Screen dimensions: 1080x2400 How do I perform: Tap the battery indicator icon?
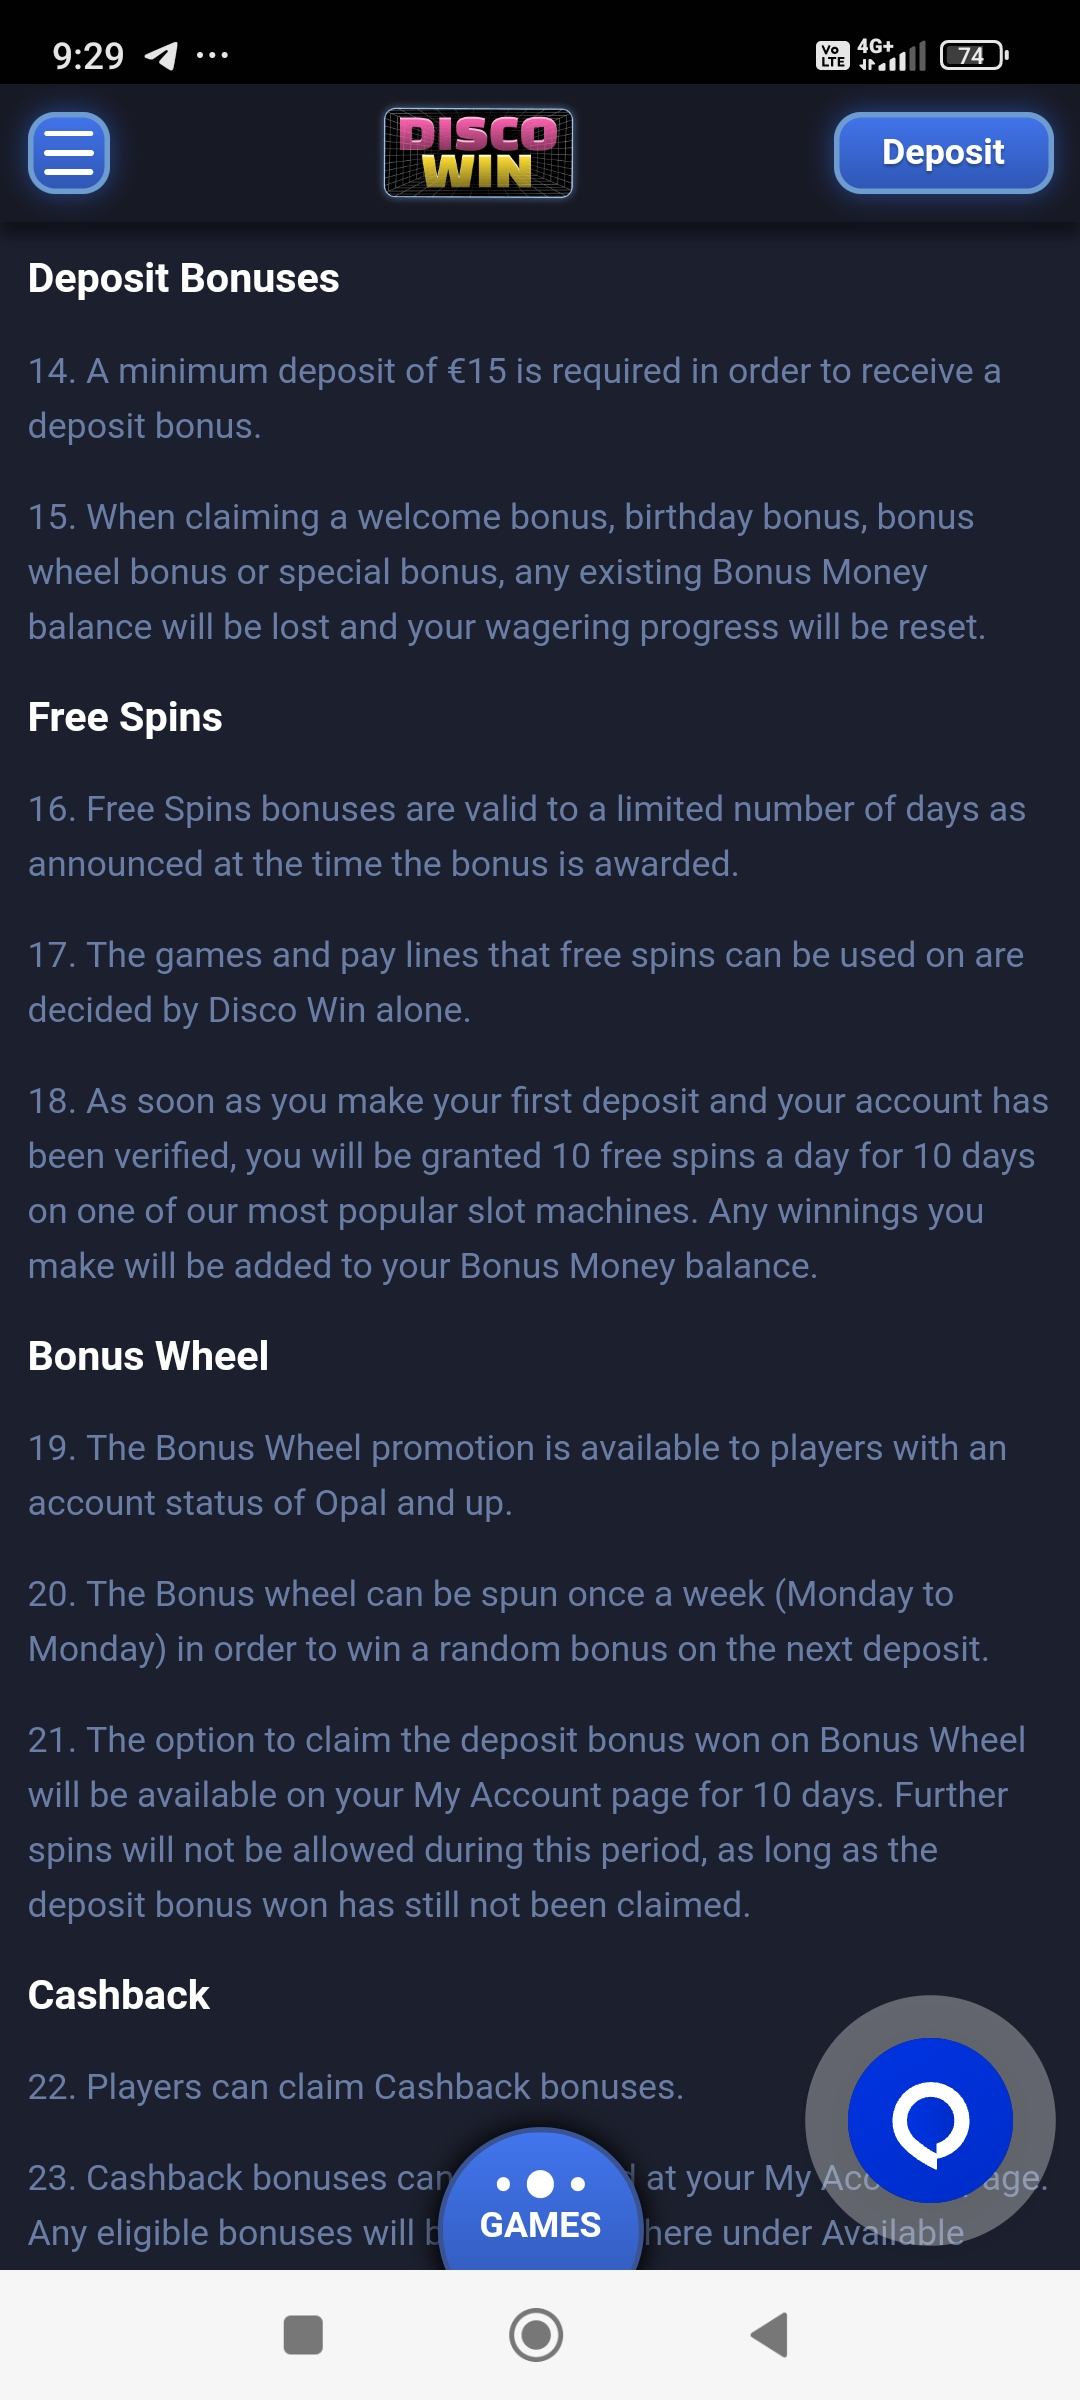[x=973, y=55]
